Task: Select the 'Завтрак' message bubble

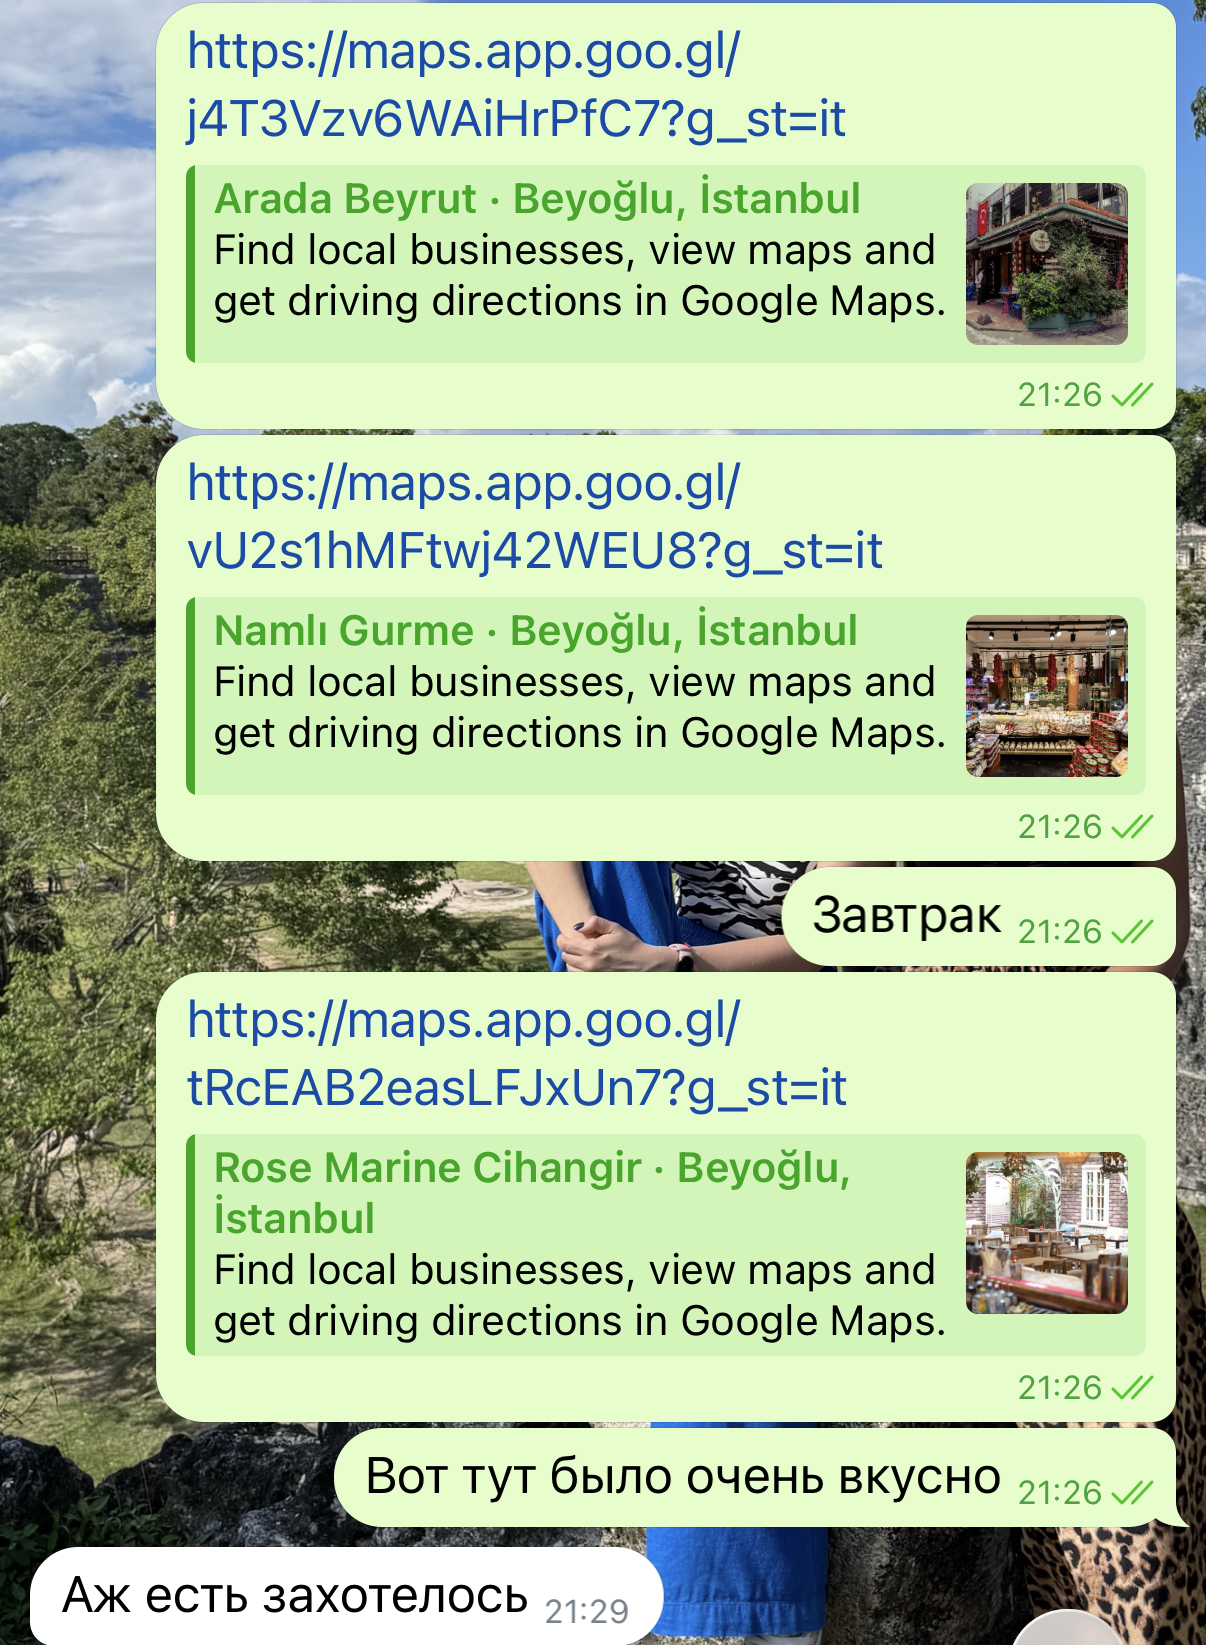Action: point(978,917)
